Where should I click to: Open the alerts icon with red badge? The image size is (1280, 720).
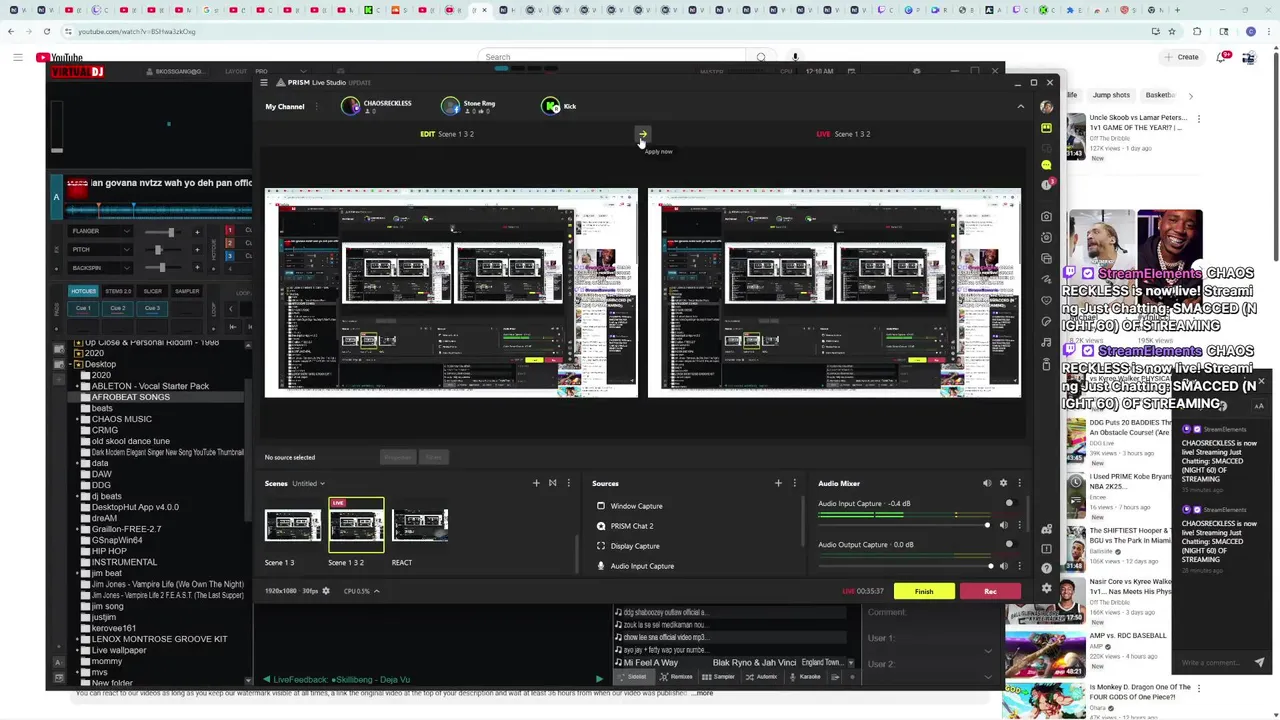[x=1046, y=185]
